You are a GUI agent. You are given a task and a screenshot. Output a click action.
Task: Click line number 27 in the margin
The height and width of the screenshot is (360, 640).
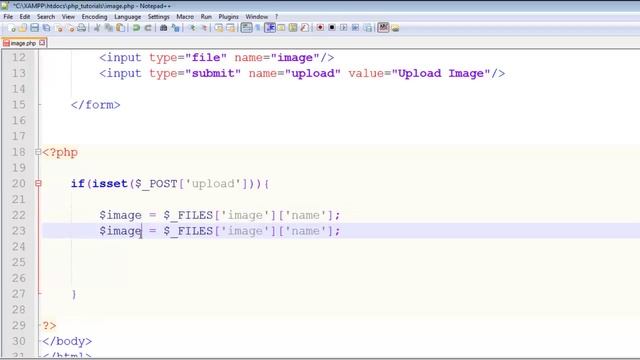click(x=18, y=294)
